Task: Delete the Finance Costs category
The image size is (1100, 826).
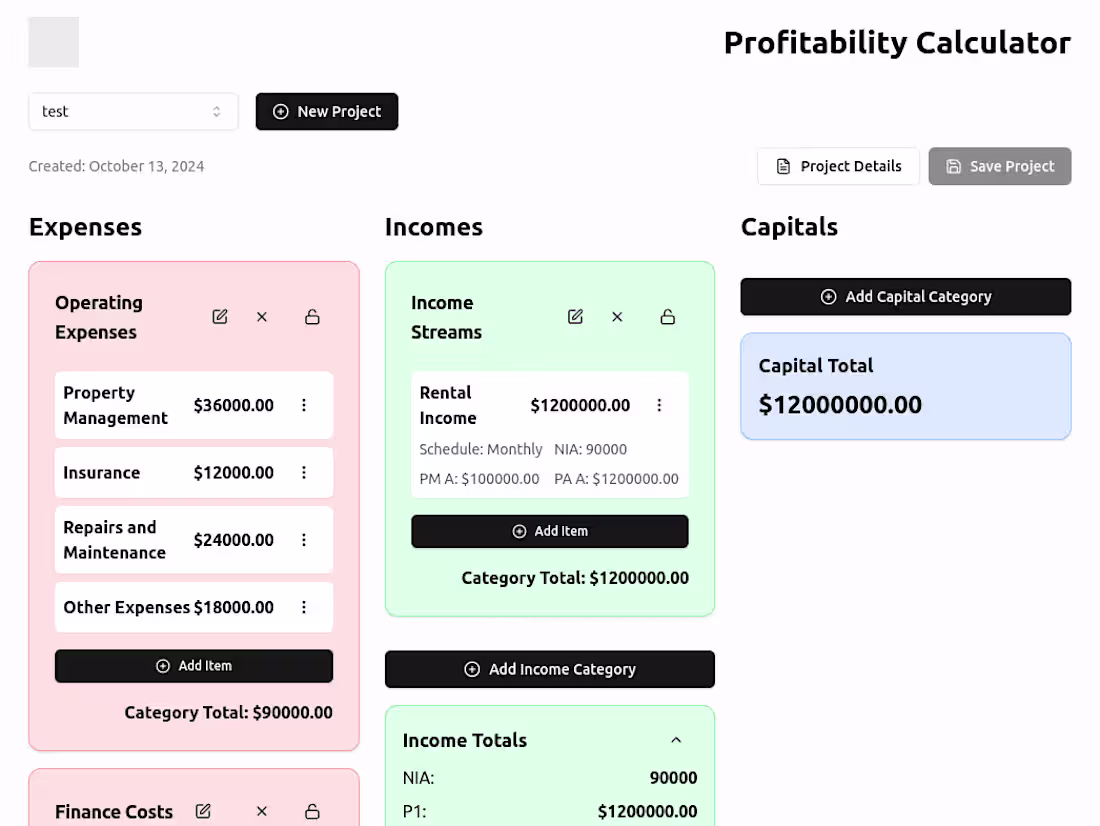Action: pos(262,811)
